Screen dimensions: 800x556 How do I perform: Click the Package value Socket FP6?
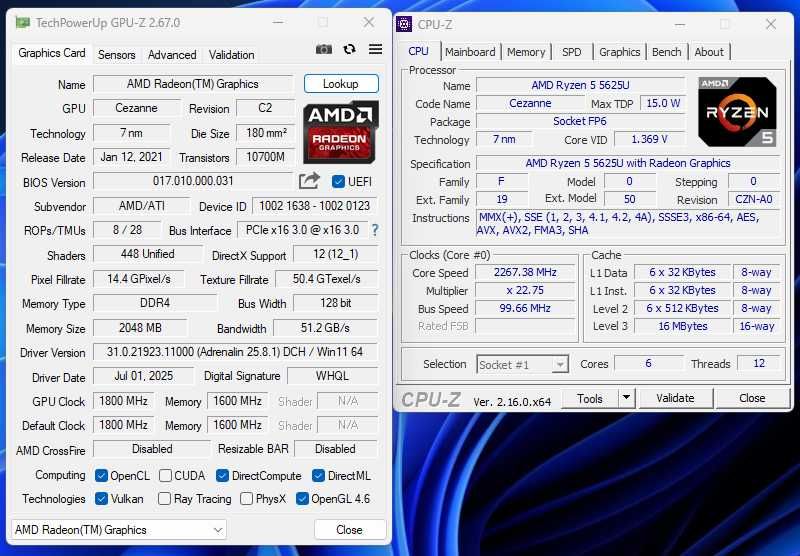click(x=580, y=121)
